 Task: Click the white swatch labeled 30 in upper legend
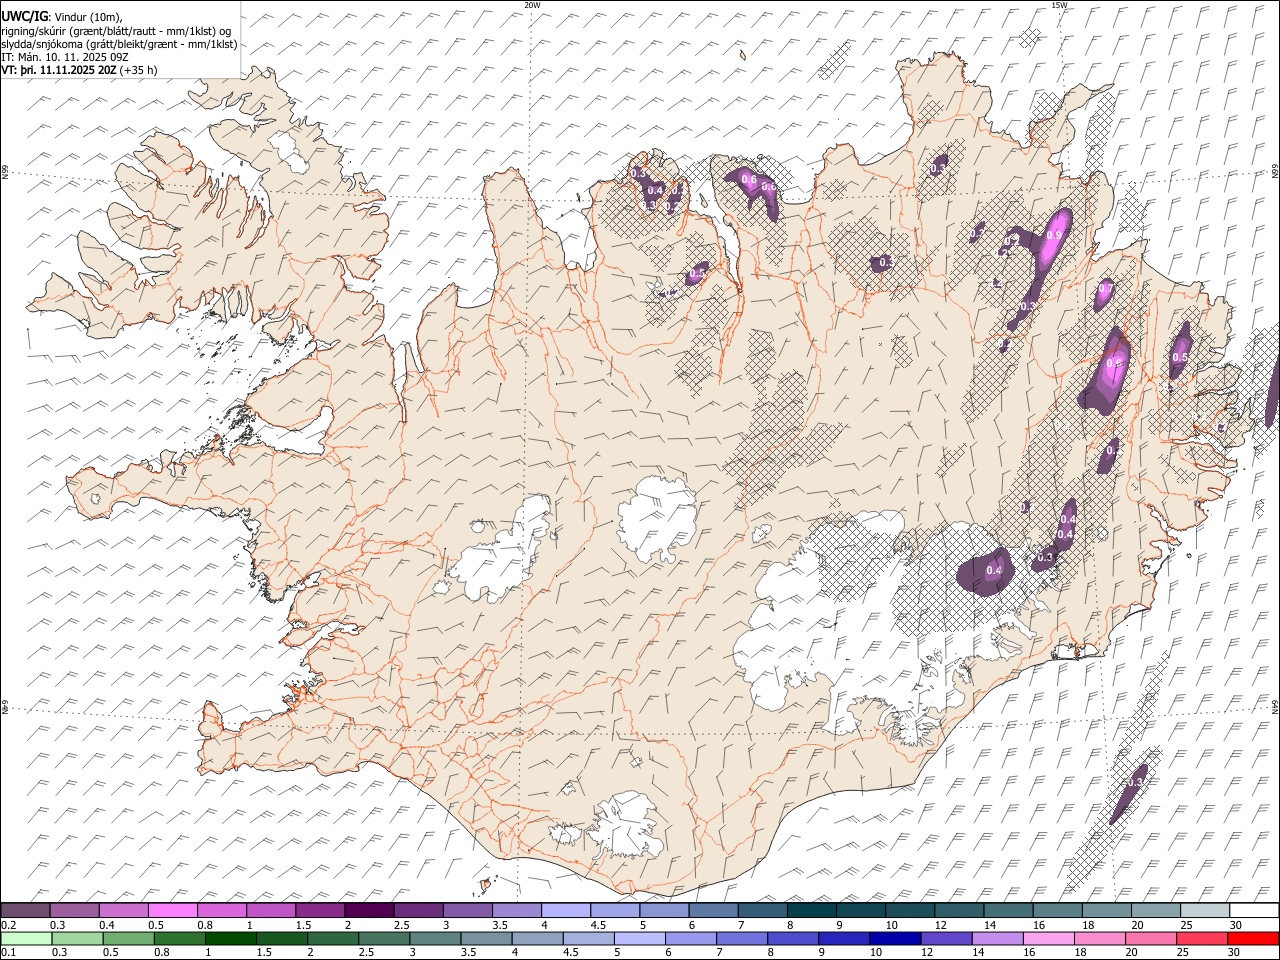1252,911
